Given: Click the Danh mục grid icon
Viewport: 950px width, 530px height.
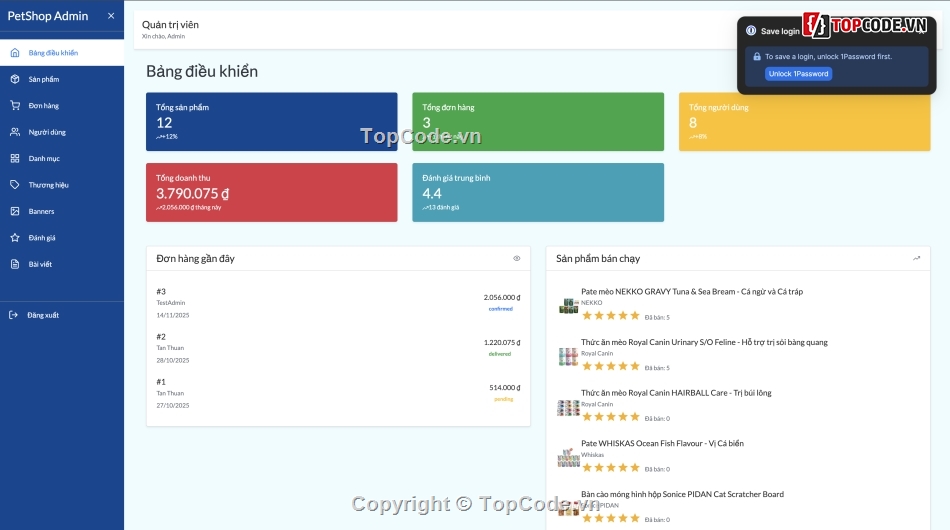Looking at the screenshot, I should point(15,158).
